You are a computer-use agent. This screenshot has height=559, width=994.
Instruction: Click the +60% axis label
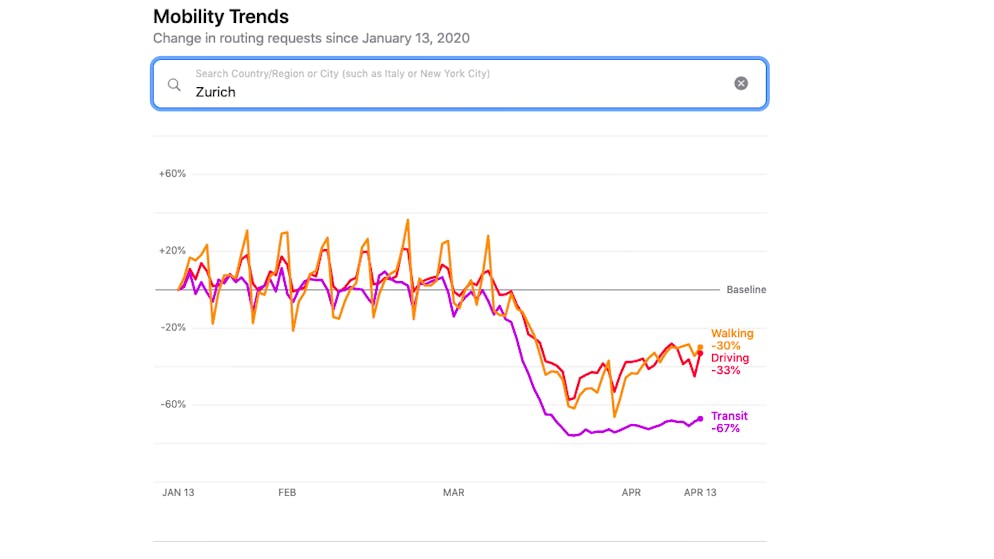172,174
